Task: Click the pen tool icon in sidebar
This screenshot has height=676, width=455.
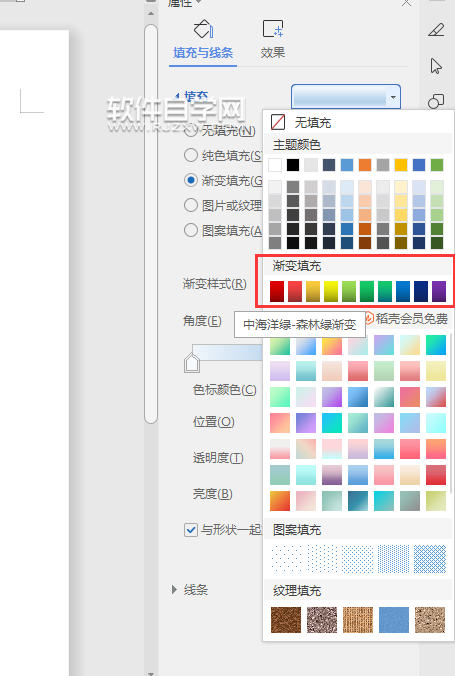Action: tap(436, 30)
